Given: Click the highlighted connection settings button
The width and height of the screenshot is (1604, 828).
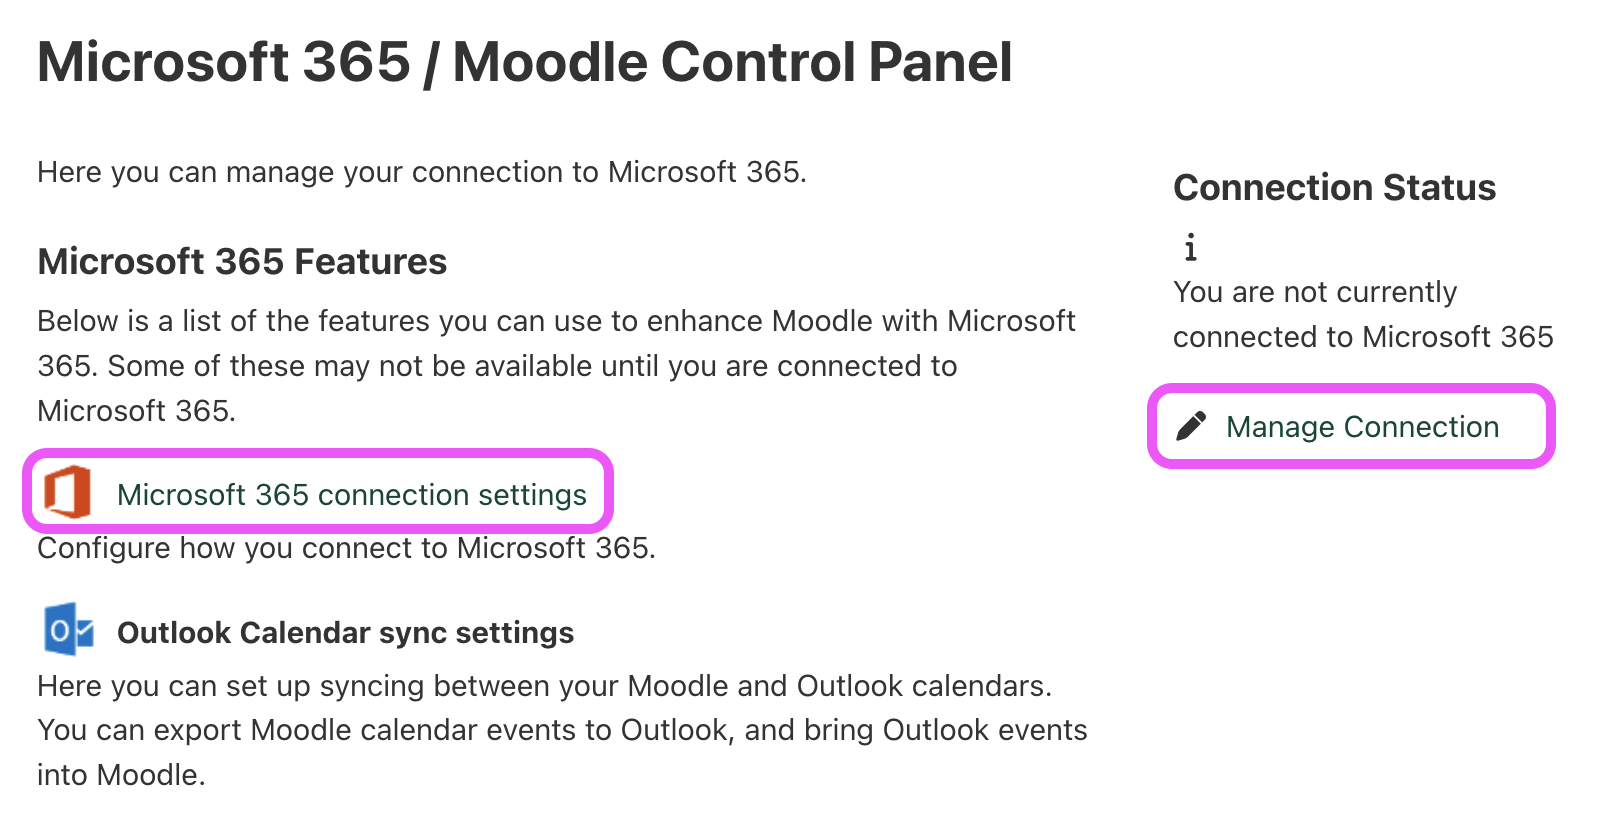Looking at the screenshot, I should 318,492.
